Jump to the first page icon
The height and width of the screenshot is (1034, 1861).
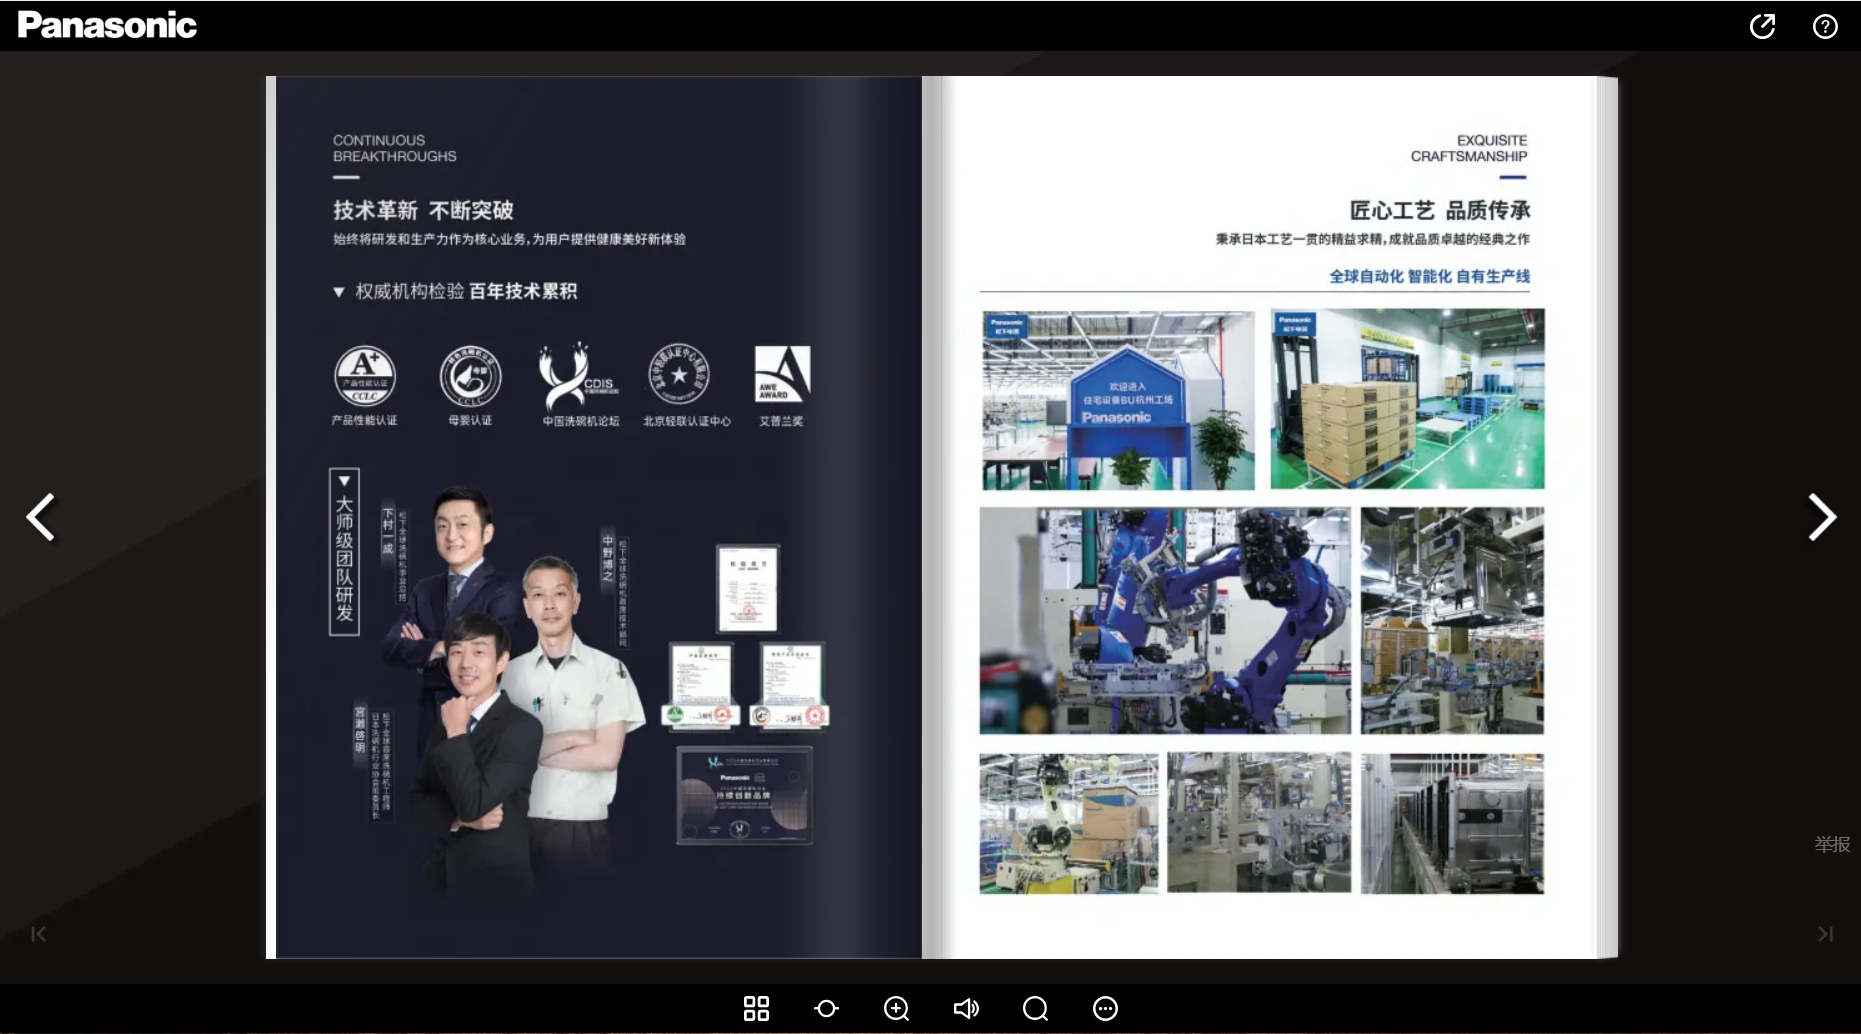pyautogui.click(x=38, y=934)
